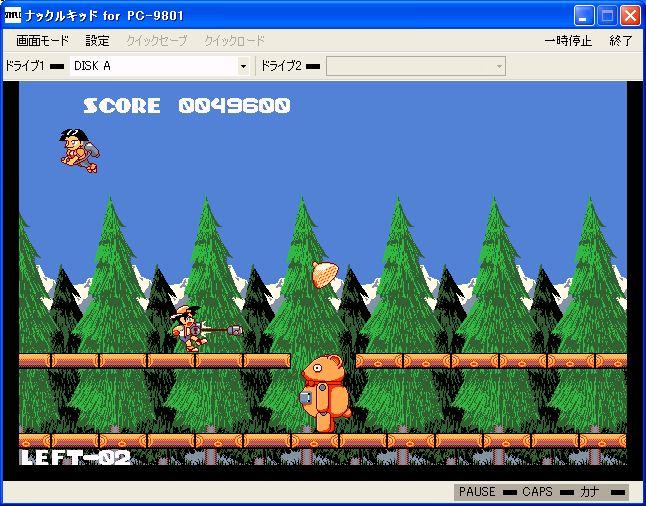Click the extended boxing glove fist
The height and width of the screenshot is (506, 646).
coord(235,330)
